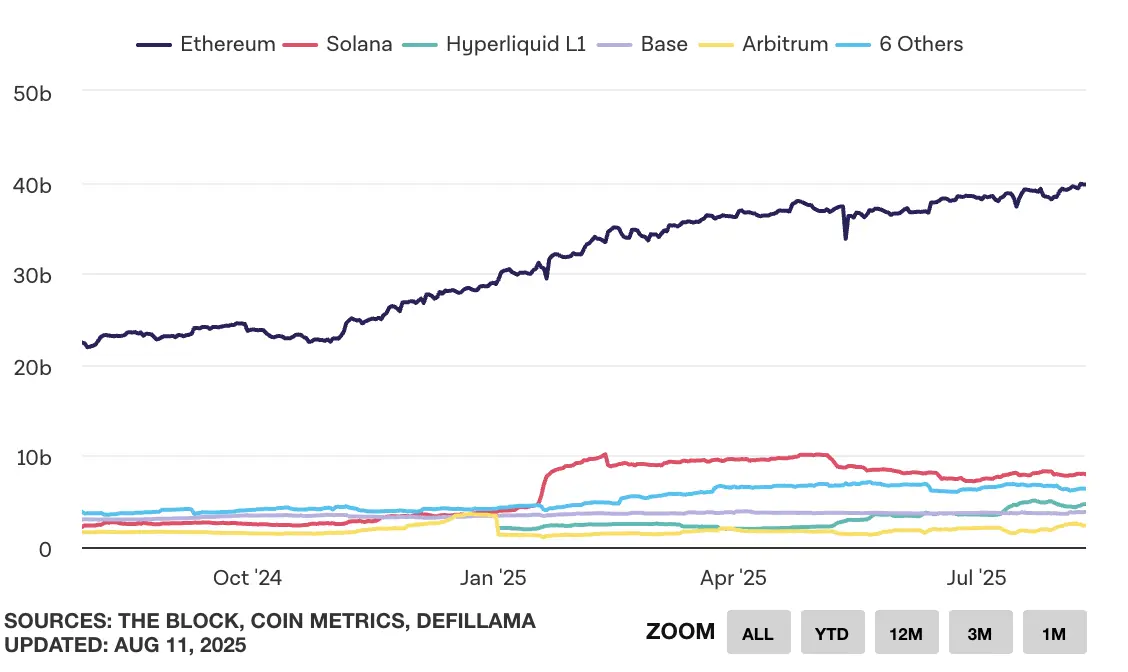Set zoom to 12M
Viewport: 1128px width, 672px height.
pos(906,633)
